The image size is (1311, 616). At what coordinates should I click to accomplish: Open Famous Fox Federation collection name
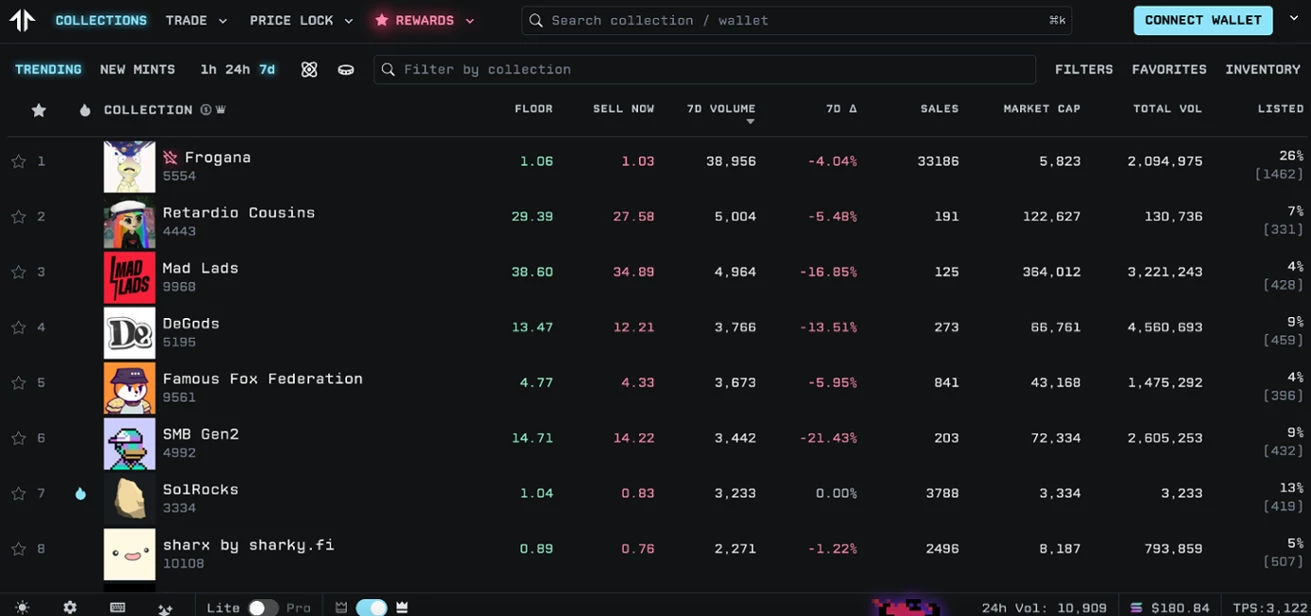(263, 379)
